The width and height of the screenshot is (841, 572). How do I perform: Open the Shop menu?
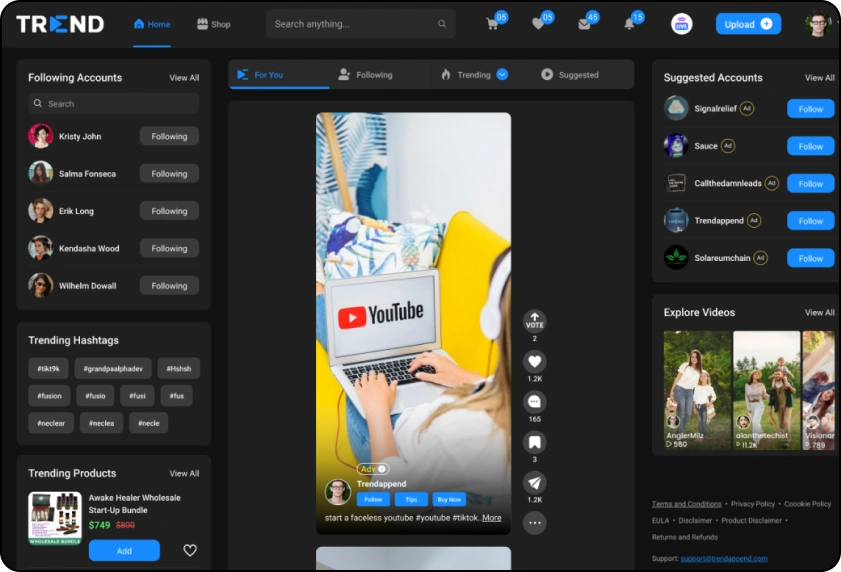213,24
